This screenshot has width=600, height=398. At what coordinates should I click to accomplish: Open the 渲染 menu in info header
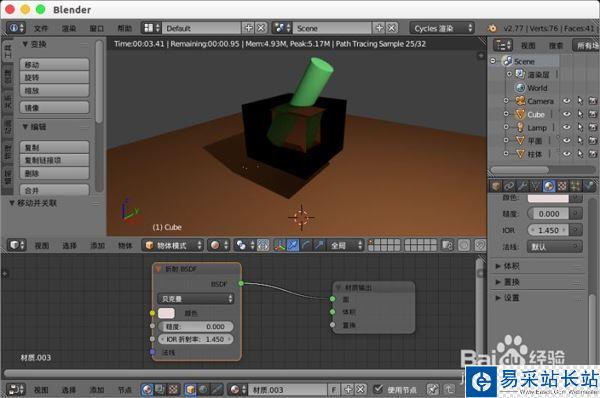click(x=69, y=28)
